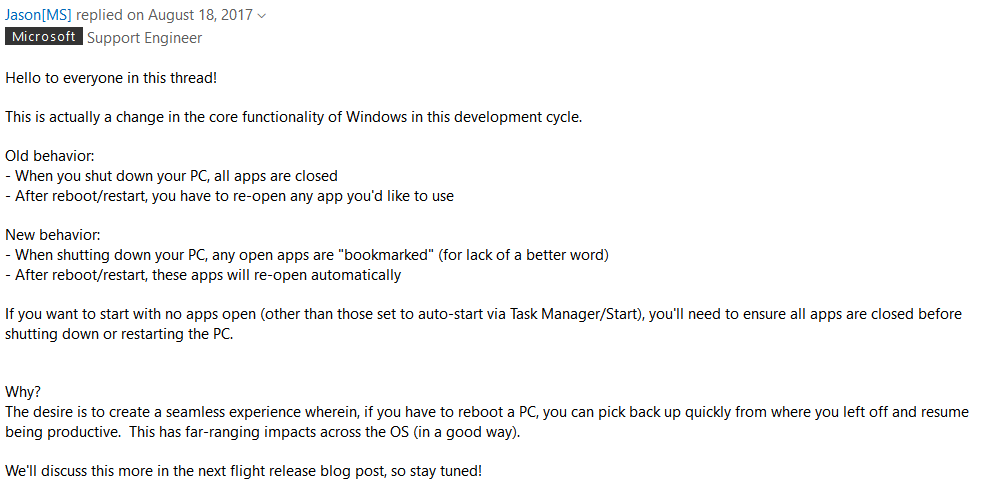Image resolution: width=984 pixels, height=501 pixels.
Task: Click the line 'all apps are closed'
Action: pos(275,176)
